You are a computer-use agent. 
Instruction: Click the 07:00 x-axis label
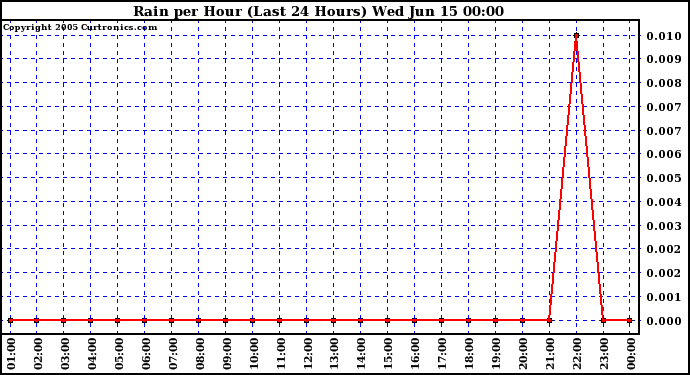tap(172, 354)
